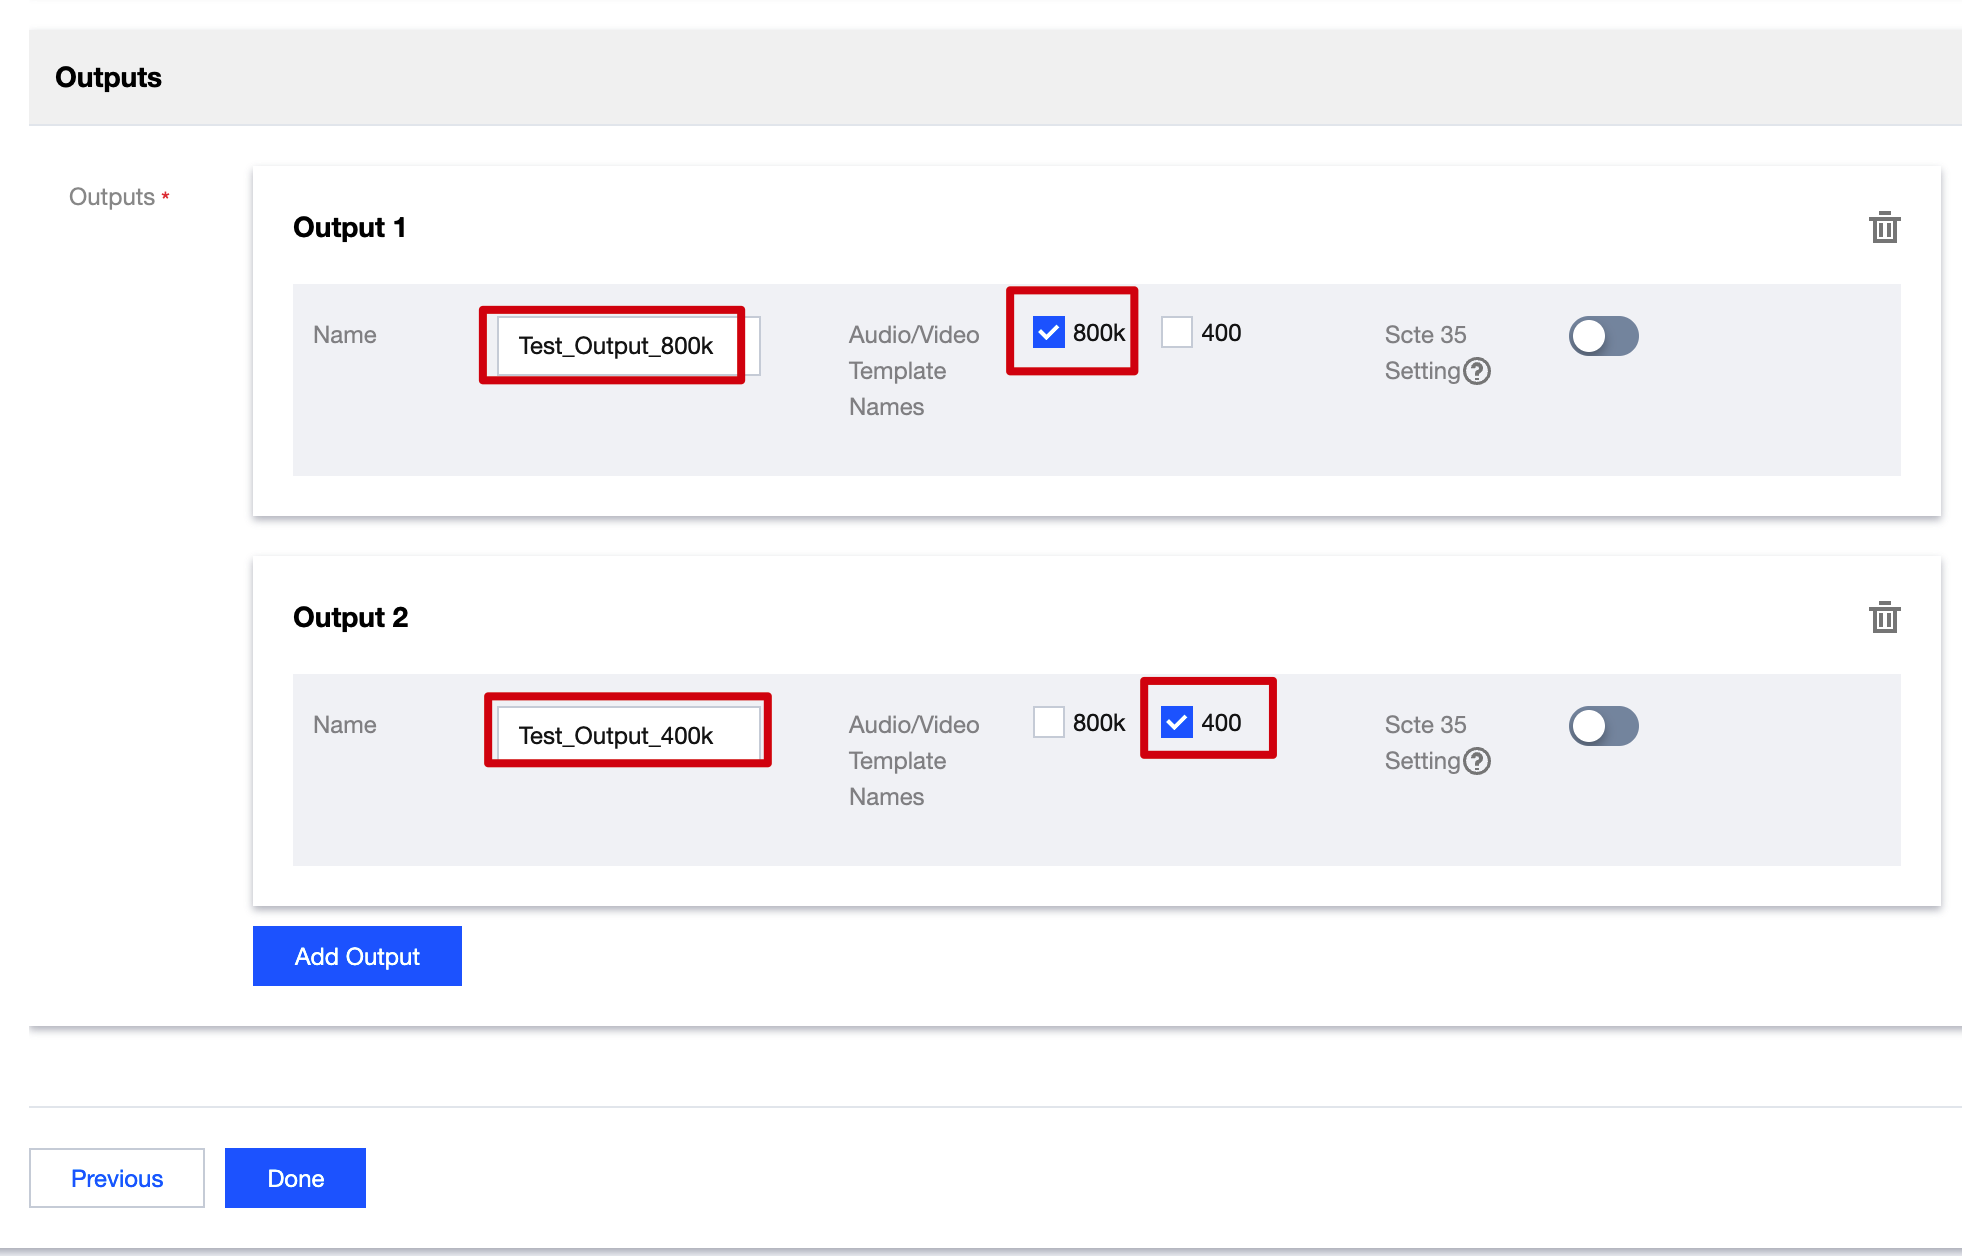
Task: Click the Output 1 heading
Action: (349, 228)
